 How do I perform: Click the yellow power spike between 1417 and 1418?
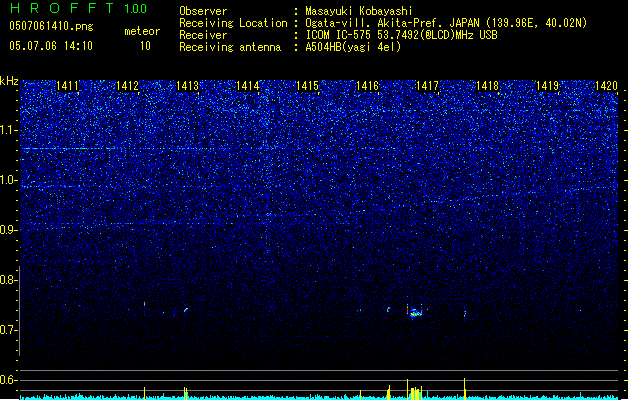465,388
